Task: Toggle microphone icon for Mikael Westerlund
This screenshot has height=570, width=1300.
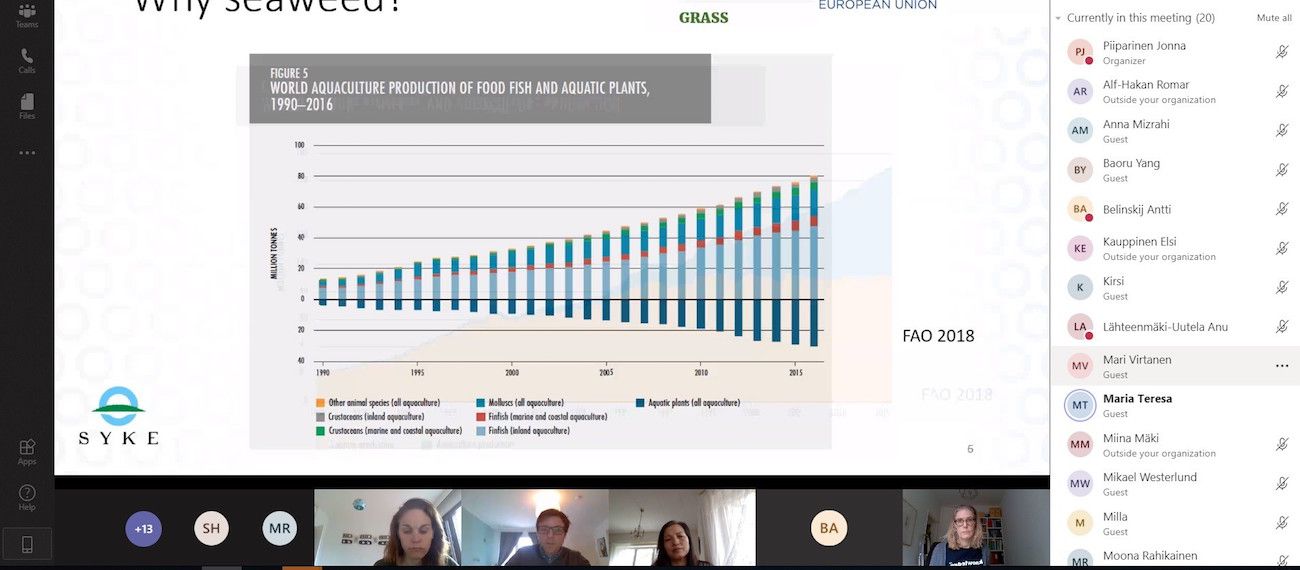Action: tap(1281, 484)
